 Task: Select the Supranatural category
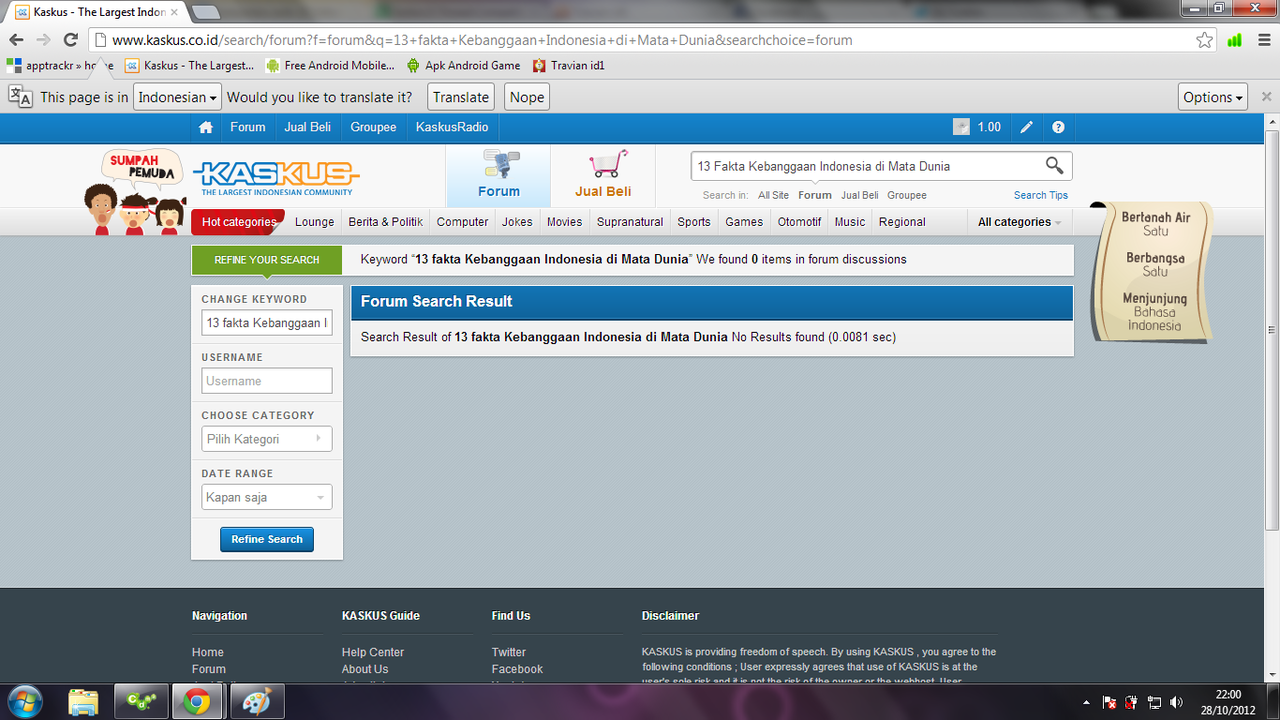click(630, 222)
